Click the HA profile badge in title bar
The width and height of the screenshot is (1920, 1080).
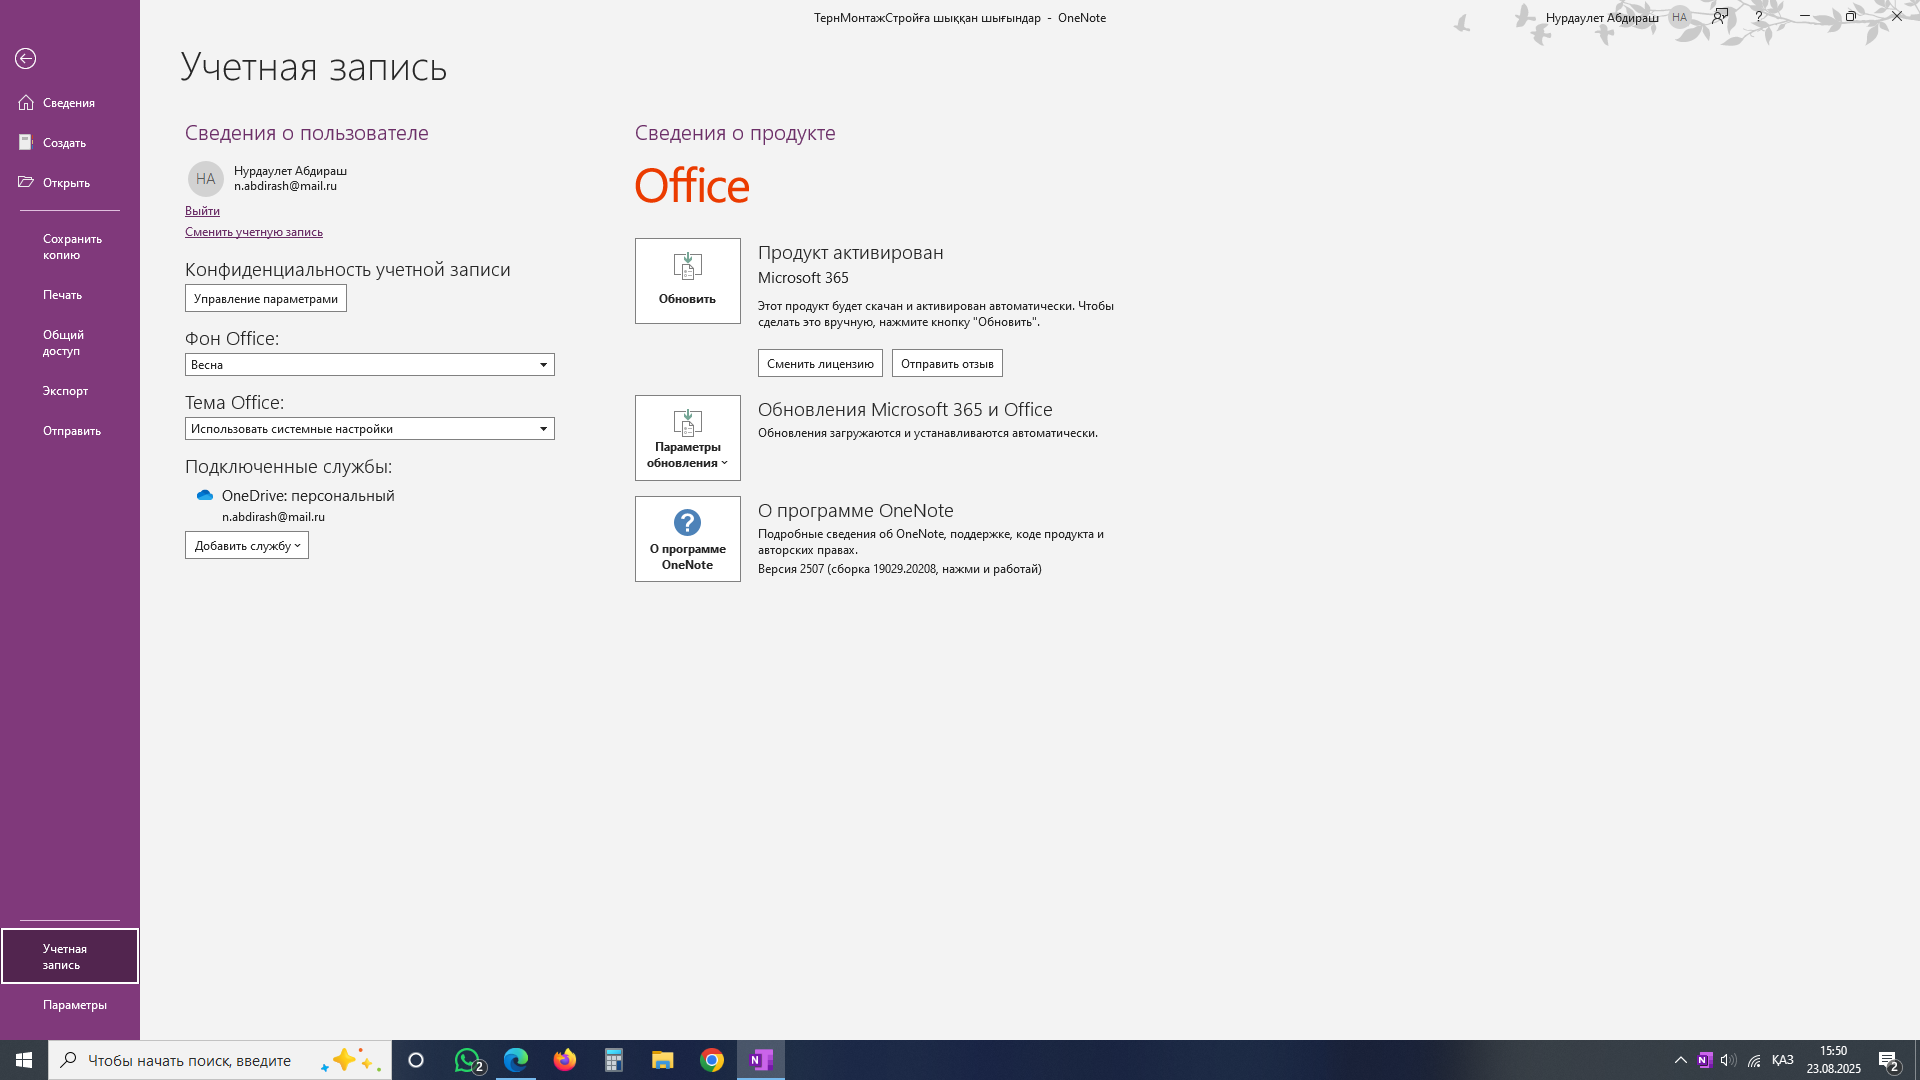coord(1680,17)
